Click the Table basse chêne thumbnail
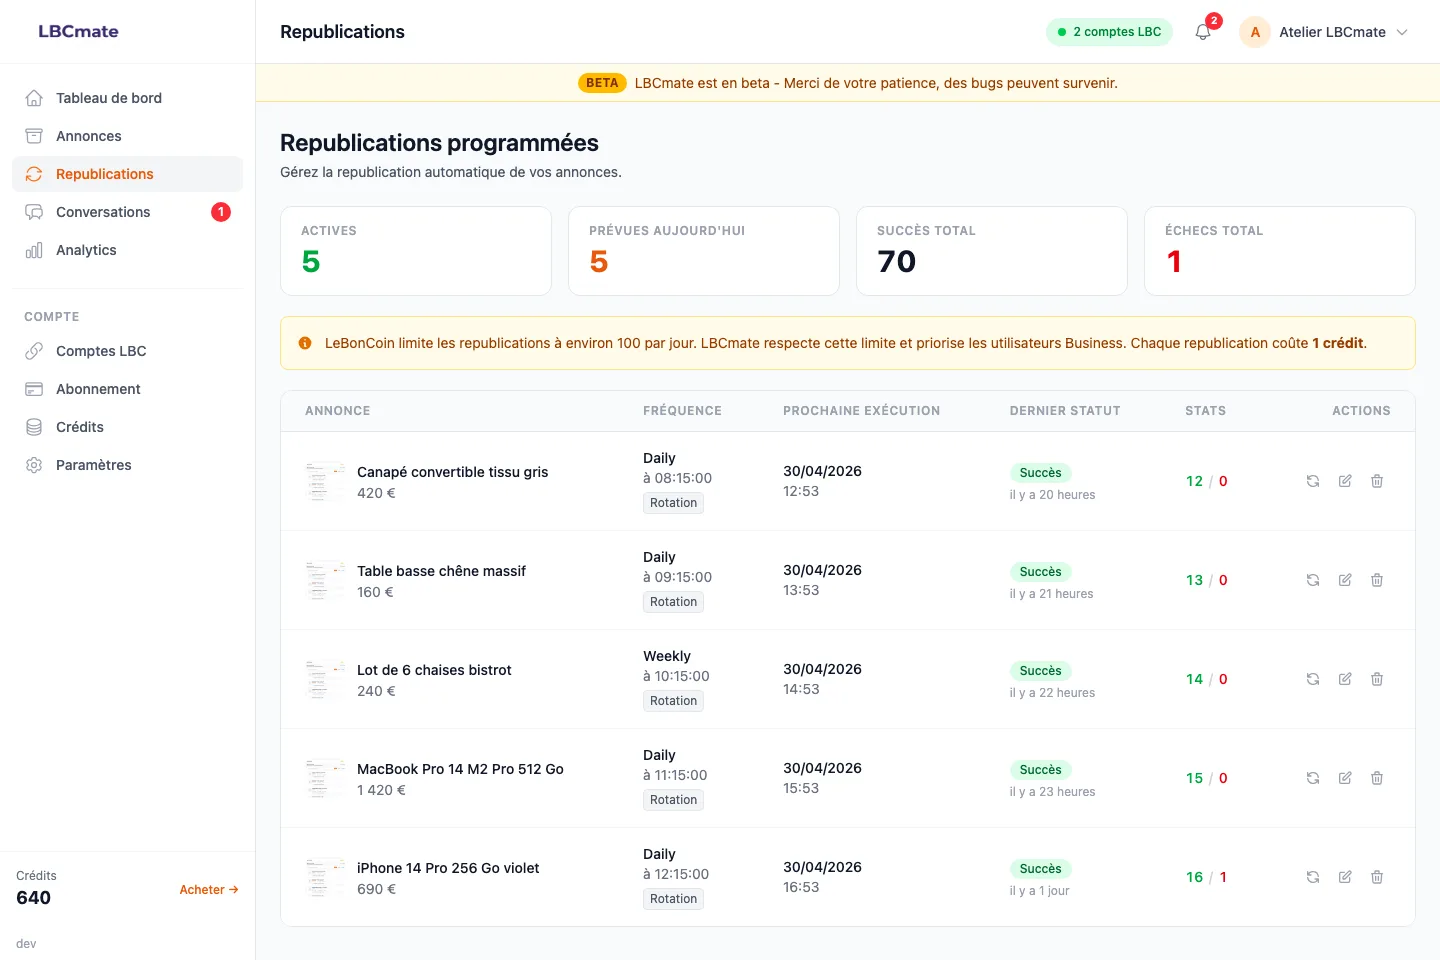Screen dimensions: 1440x960 pos(325,580)
